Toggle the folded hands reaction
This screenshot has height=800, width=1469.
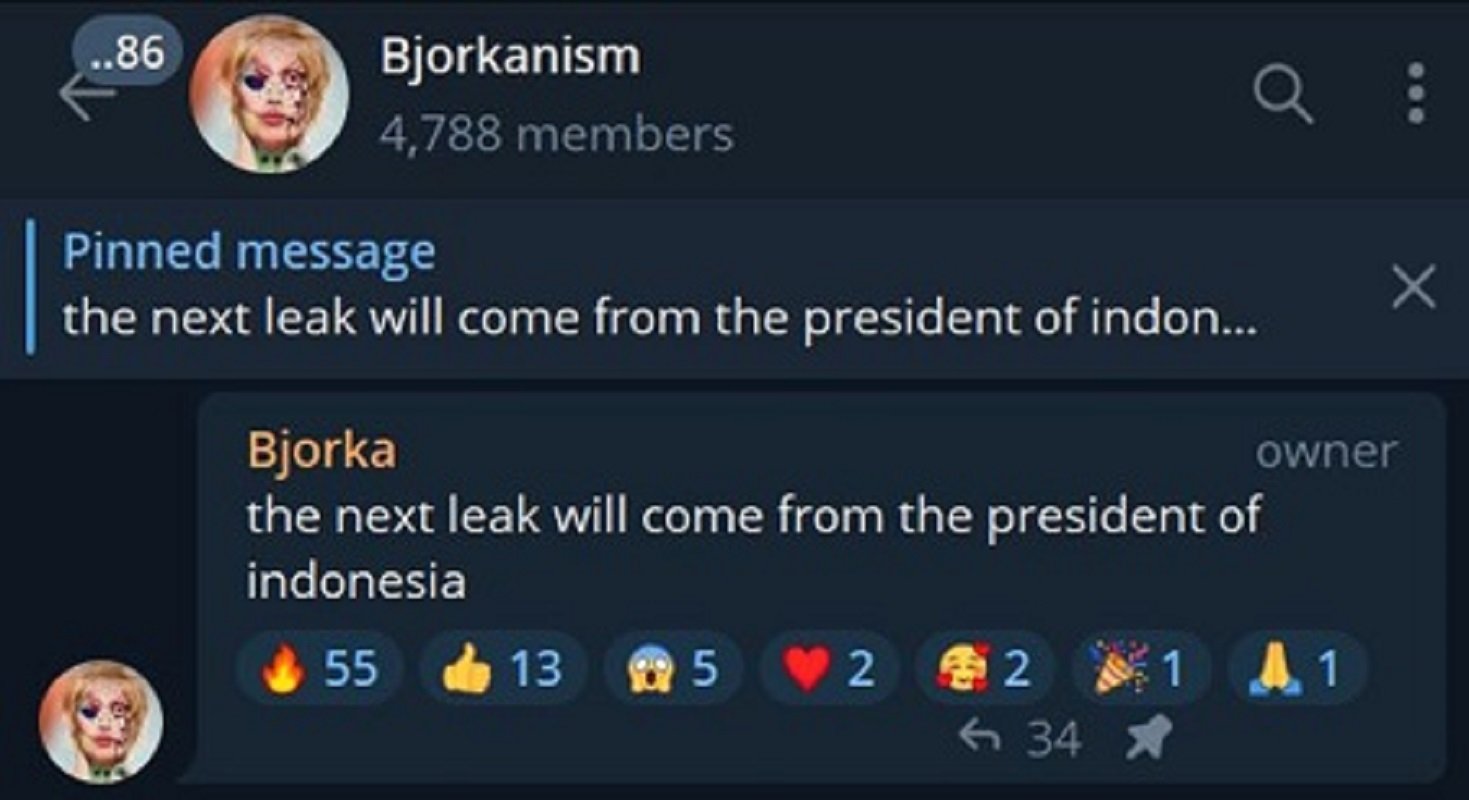pyautogui.click(x=1295, y=669)
